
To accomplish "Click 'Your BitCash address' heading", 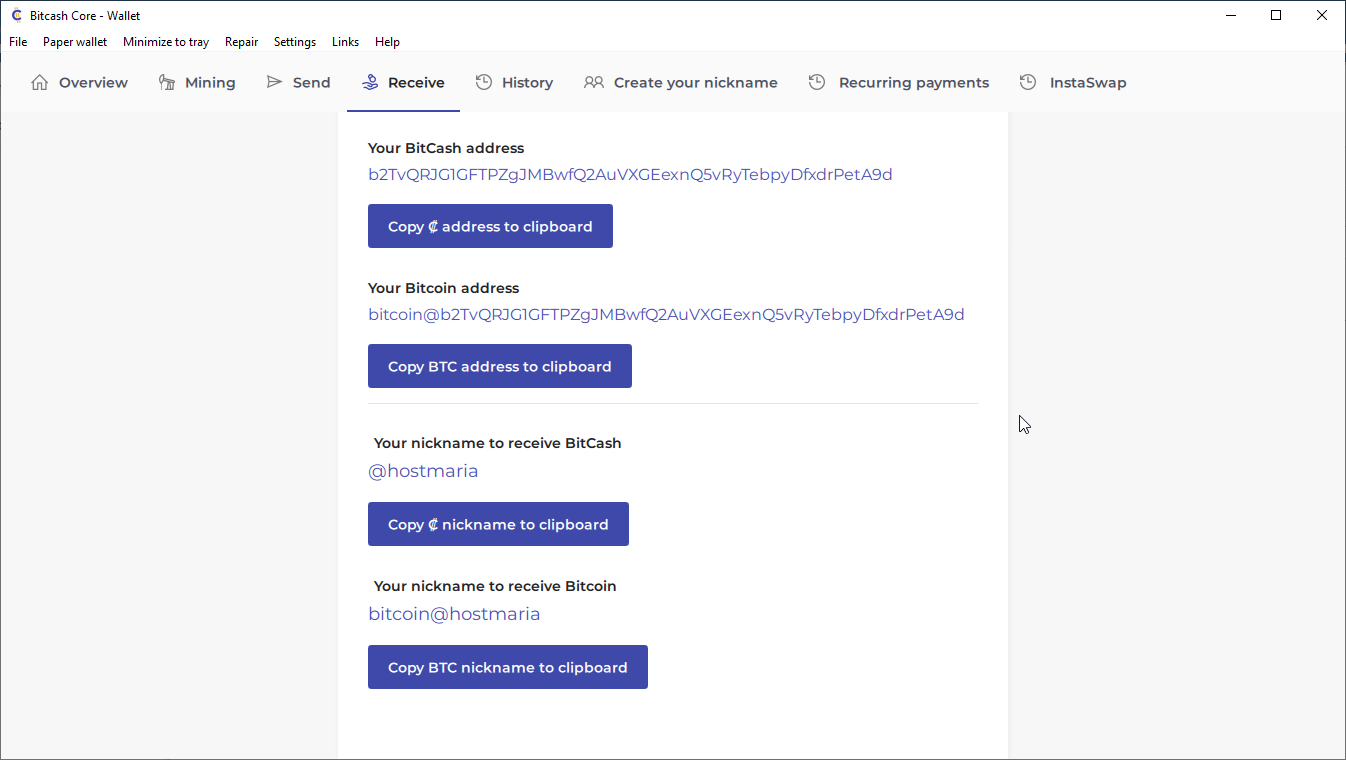I will (446, 148).
